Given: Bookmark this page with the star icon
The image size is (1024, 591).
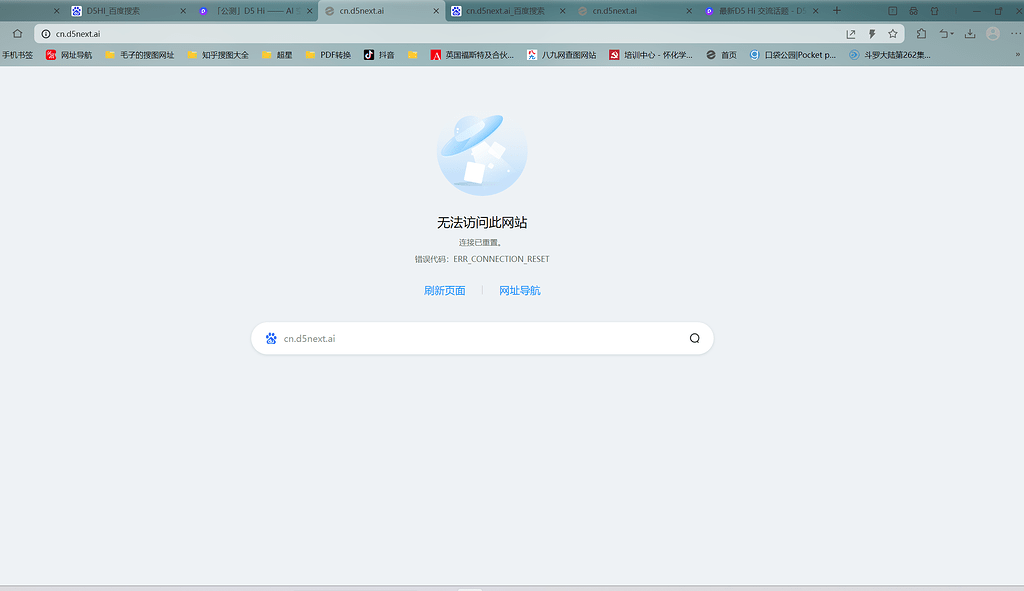Looking at the screenshot, I should [x=893, y=33].
